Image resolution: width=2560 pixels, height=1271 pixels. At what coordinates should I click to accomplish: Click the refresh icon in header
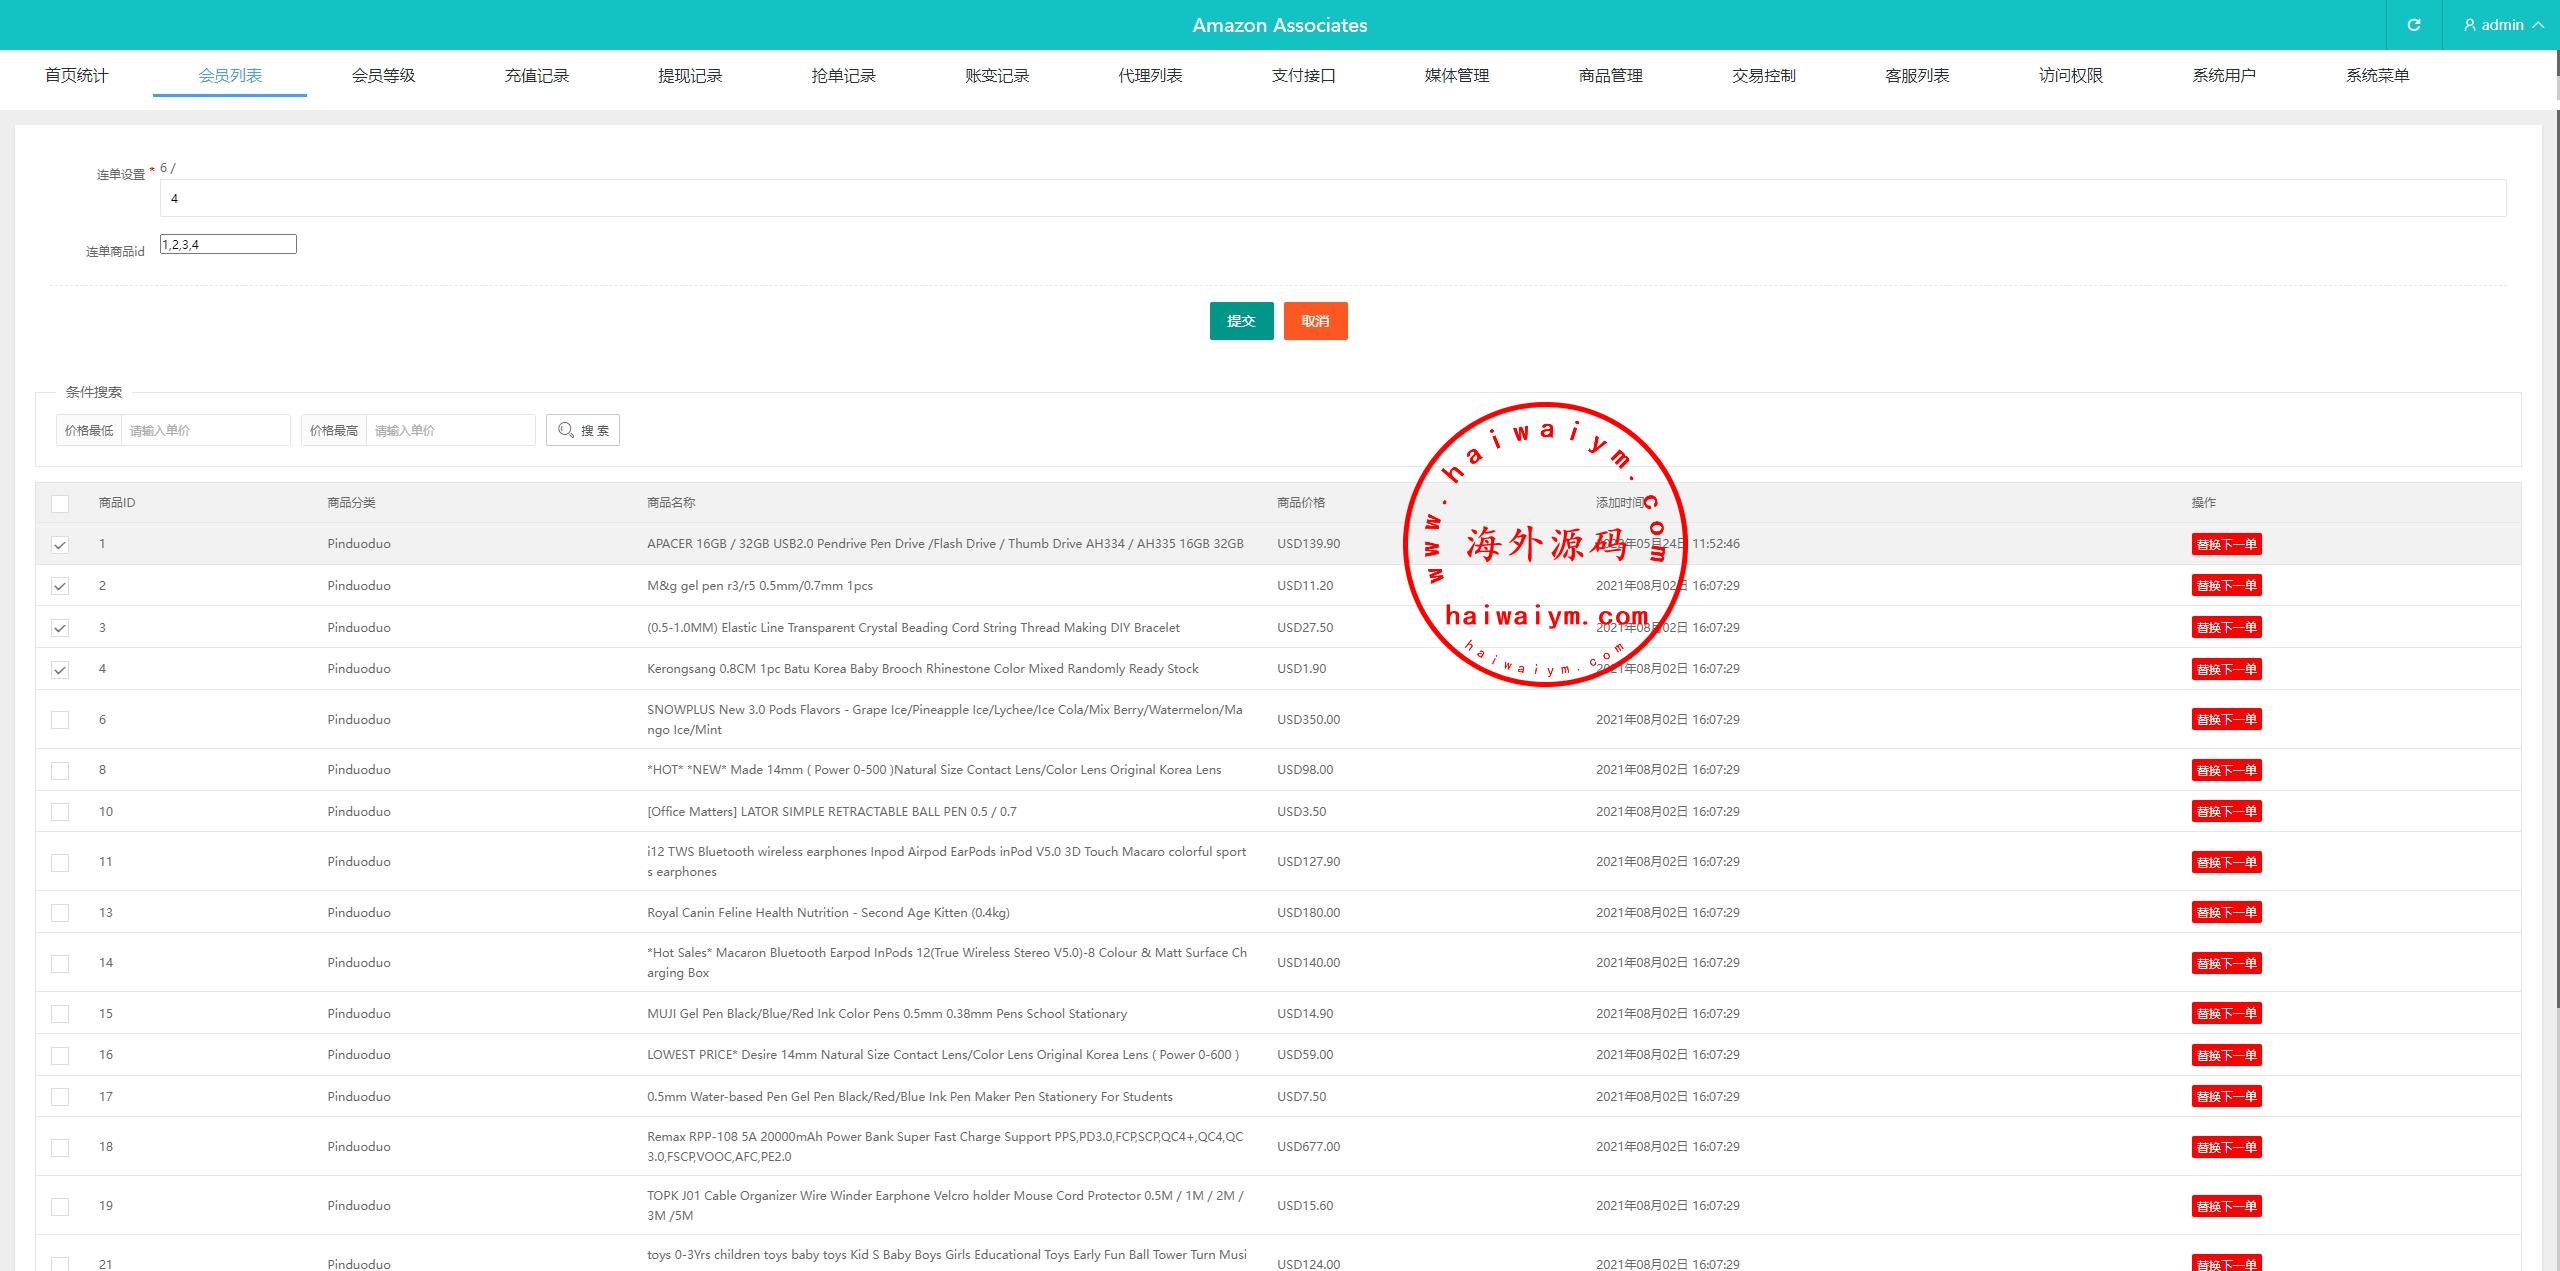(x=2413, y=25)
